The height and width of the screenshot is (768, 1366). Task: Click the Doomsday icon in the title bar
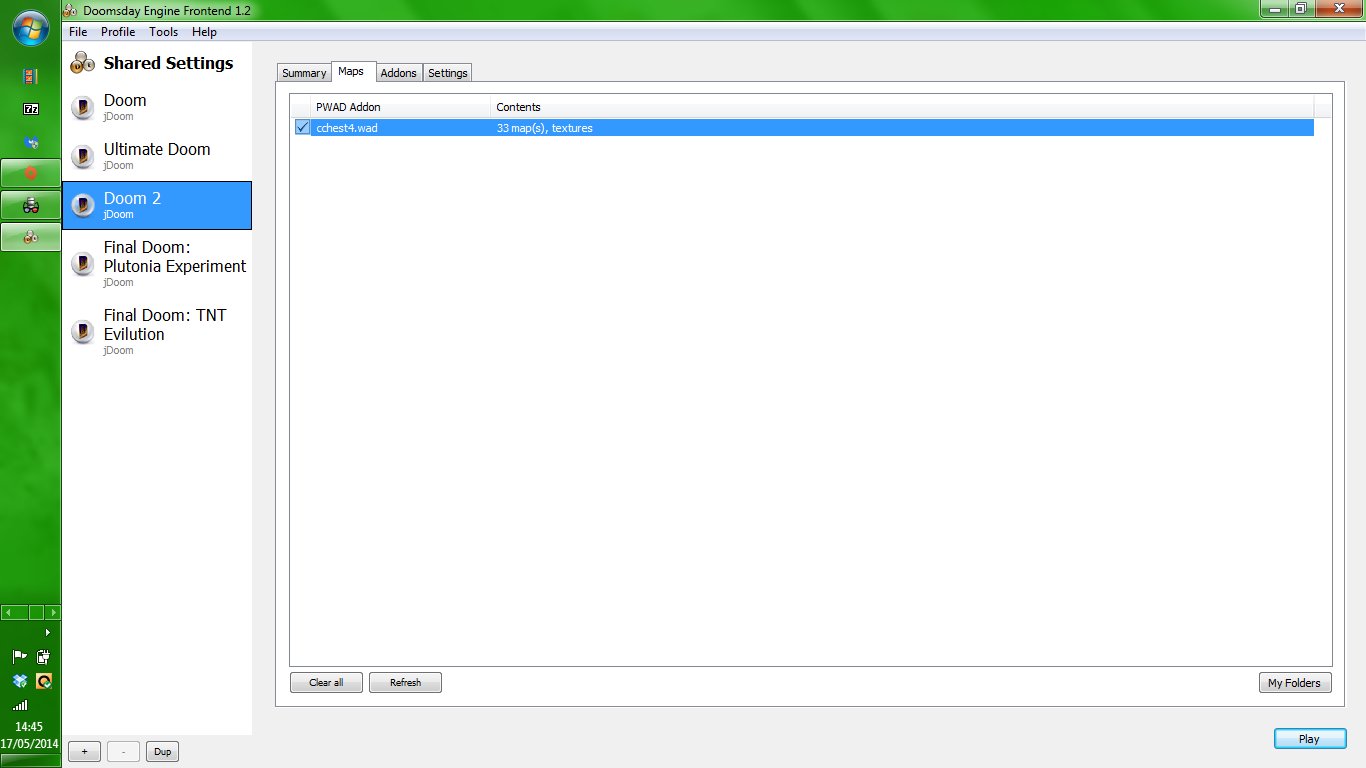point(70,10)
